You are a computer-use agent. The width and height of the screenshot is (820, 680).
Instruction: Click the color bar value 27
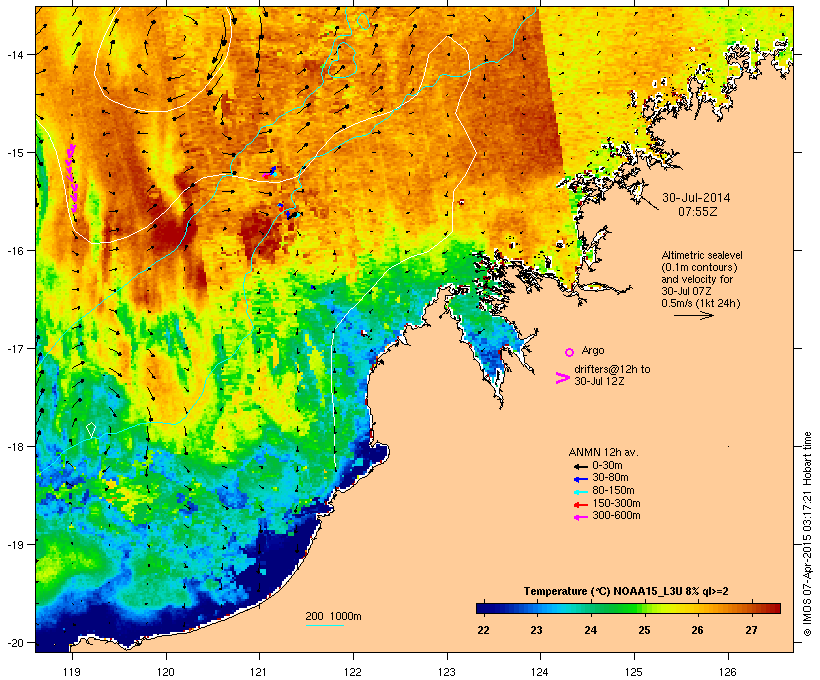[751, 630]
